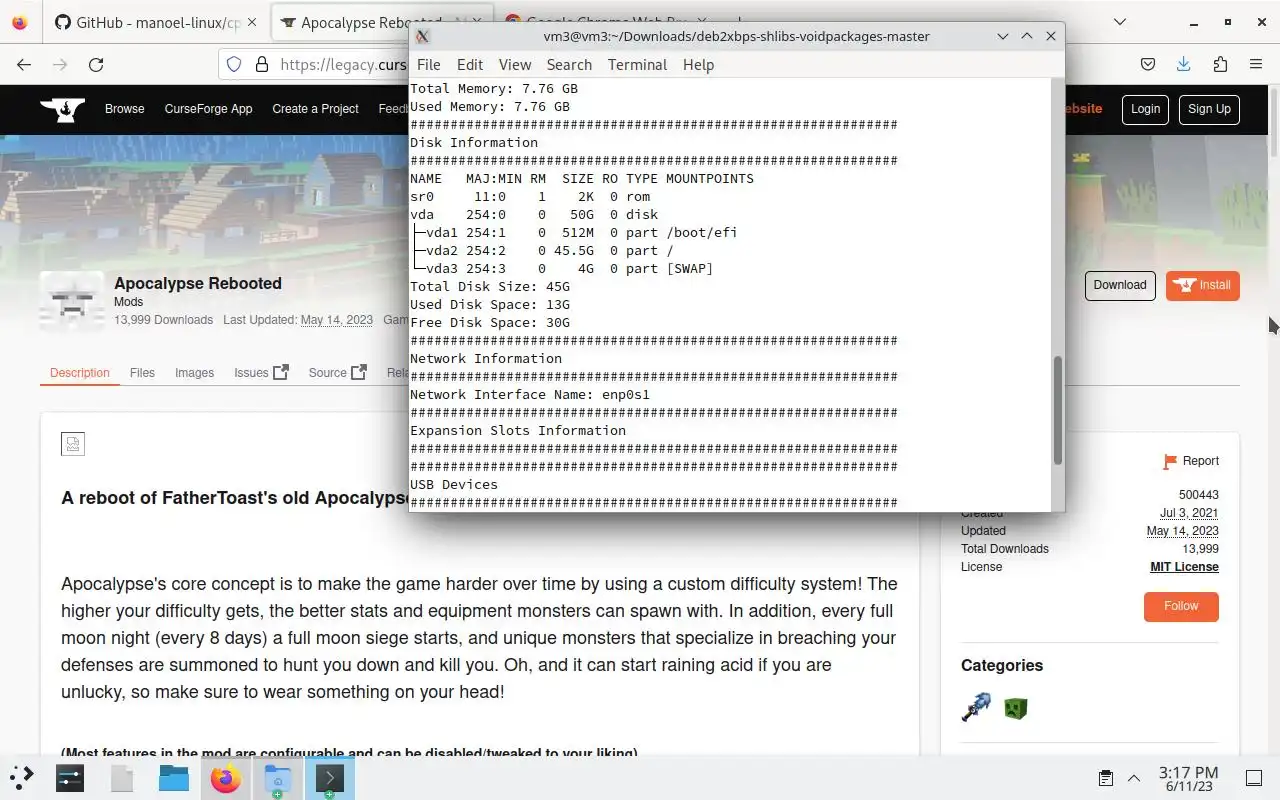Open the terminal Help menu
The width and height of the screenshot is (1280, 800).
coord(698,64)
